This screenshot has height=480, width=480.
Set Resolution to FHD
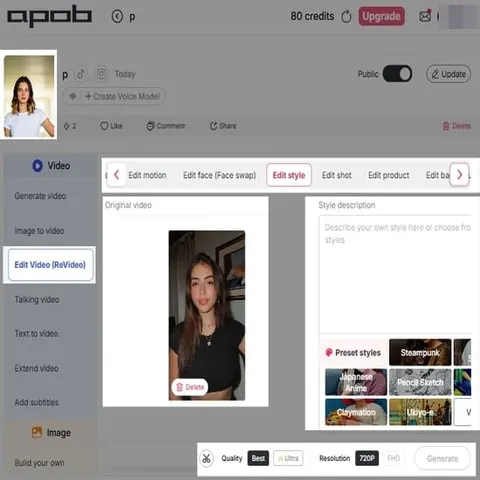393,458
